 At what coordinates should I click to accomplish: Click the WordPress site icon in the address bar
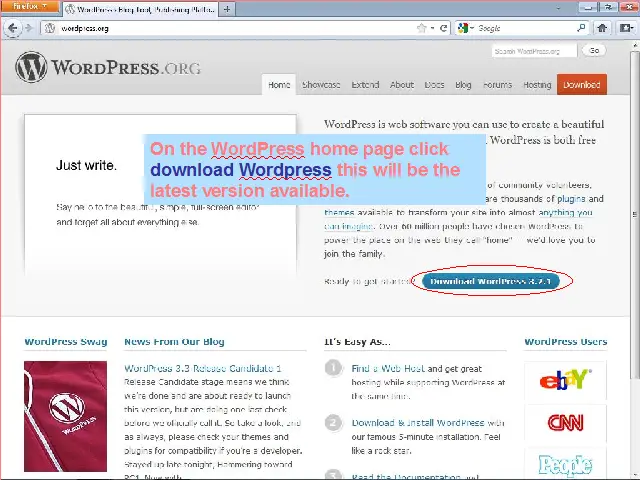pyautogui.click(x=50, y=28)
